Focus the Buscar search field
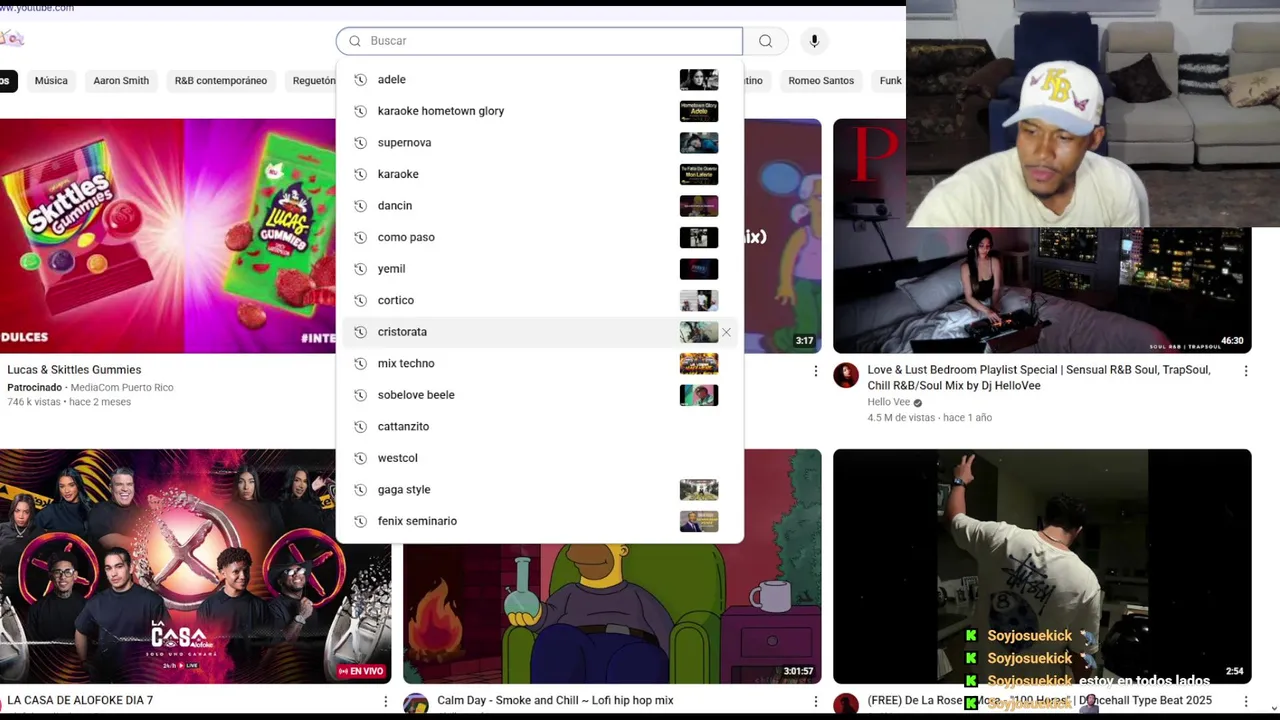This screenshot has width=1280, height=720. point(539,41)
